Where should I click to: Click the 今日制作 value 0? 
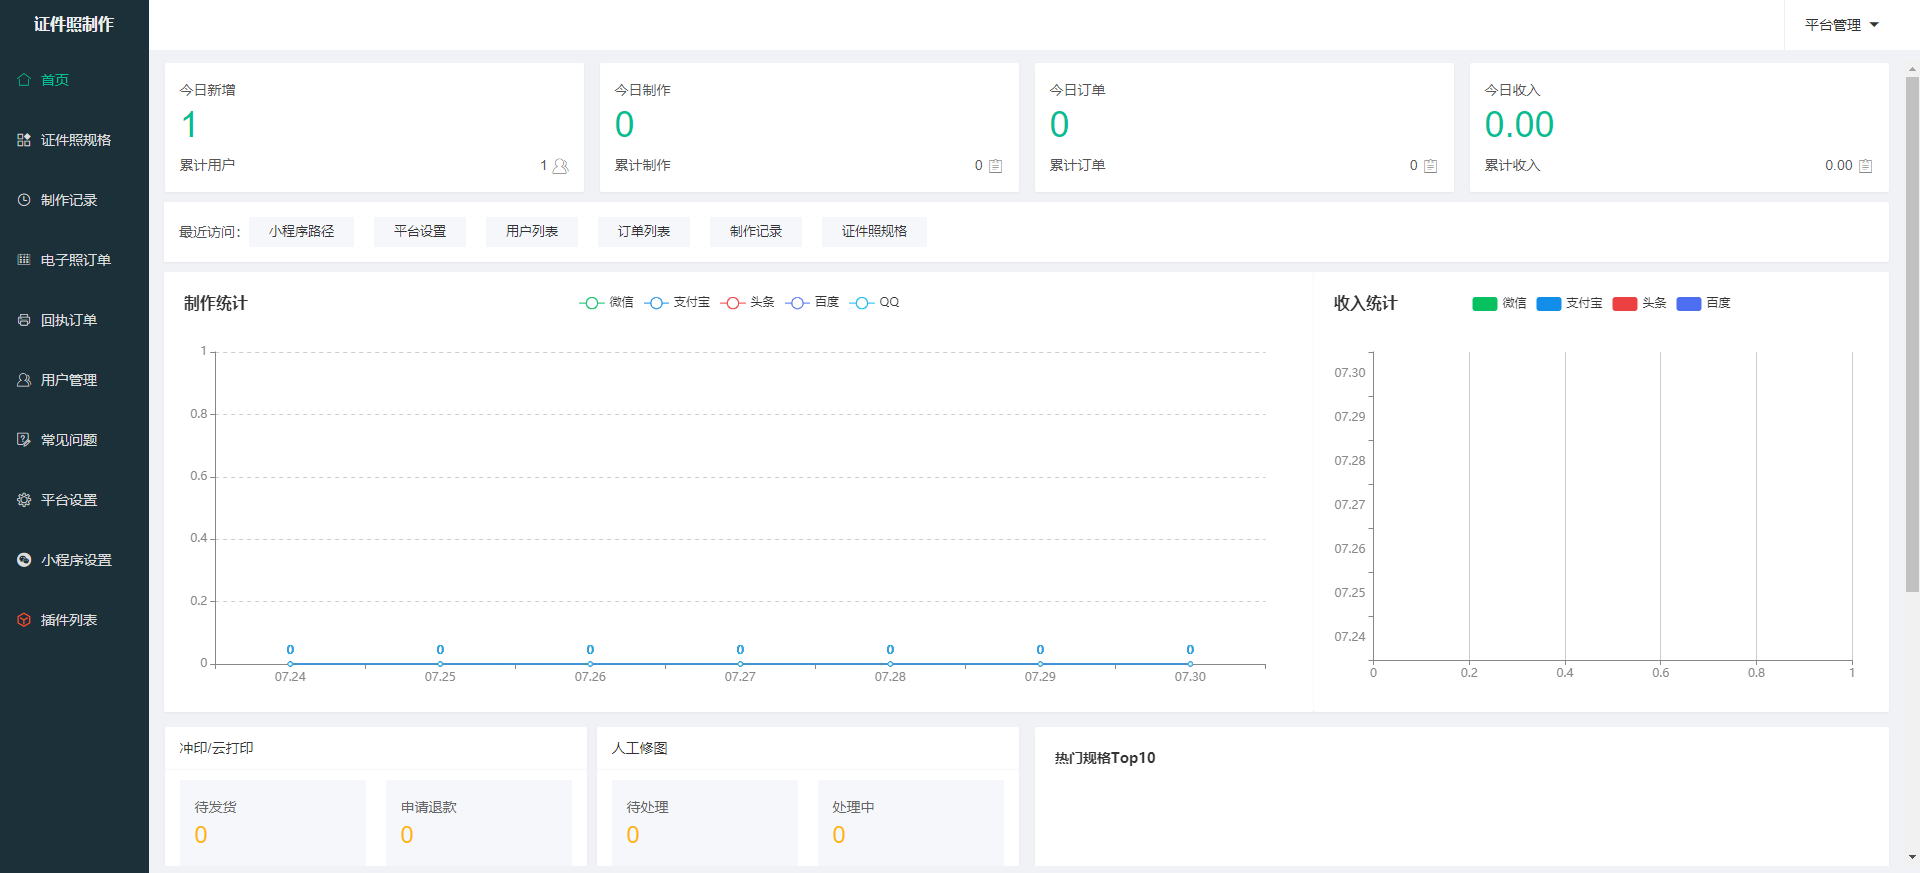point(624,125)
